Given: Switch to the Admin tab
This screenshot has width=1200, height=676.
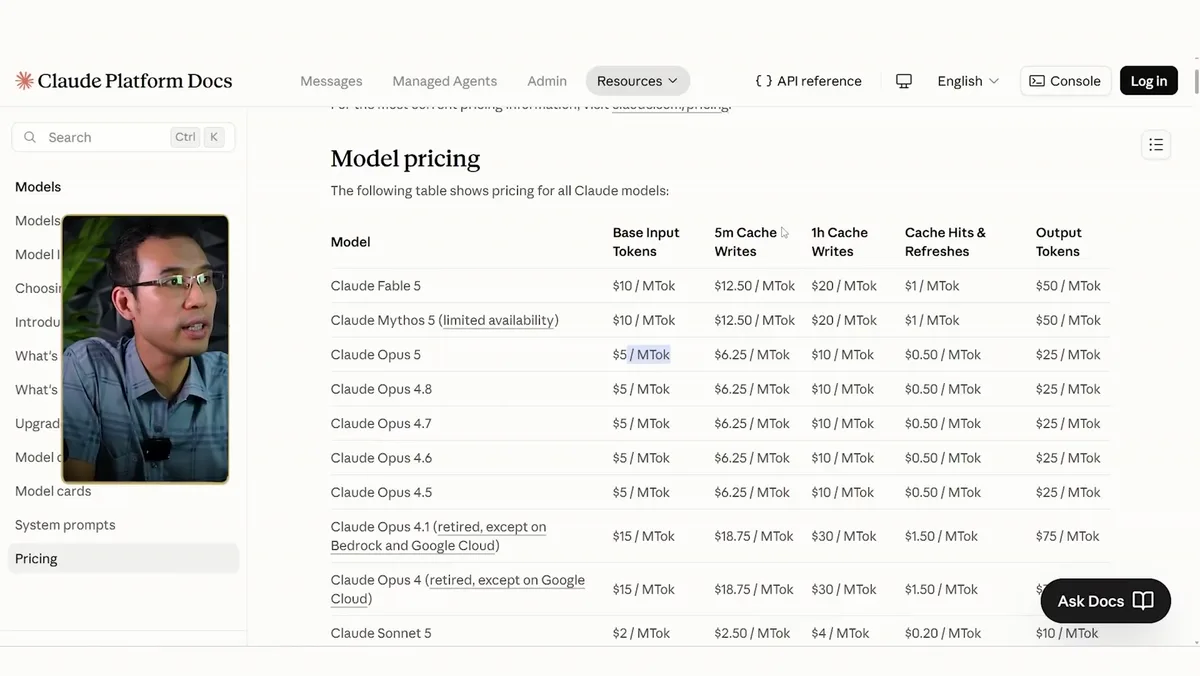Looking at the screenshot, I should coord(547,81).
